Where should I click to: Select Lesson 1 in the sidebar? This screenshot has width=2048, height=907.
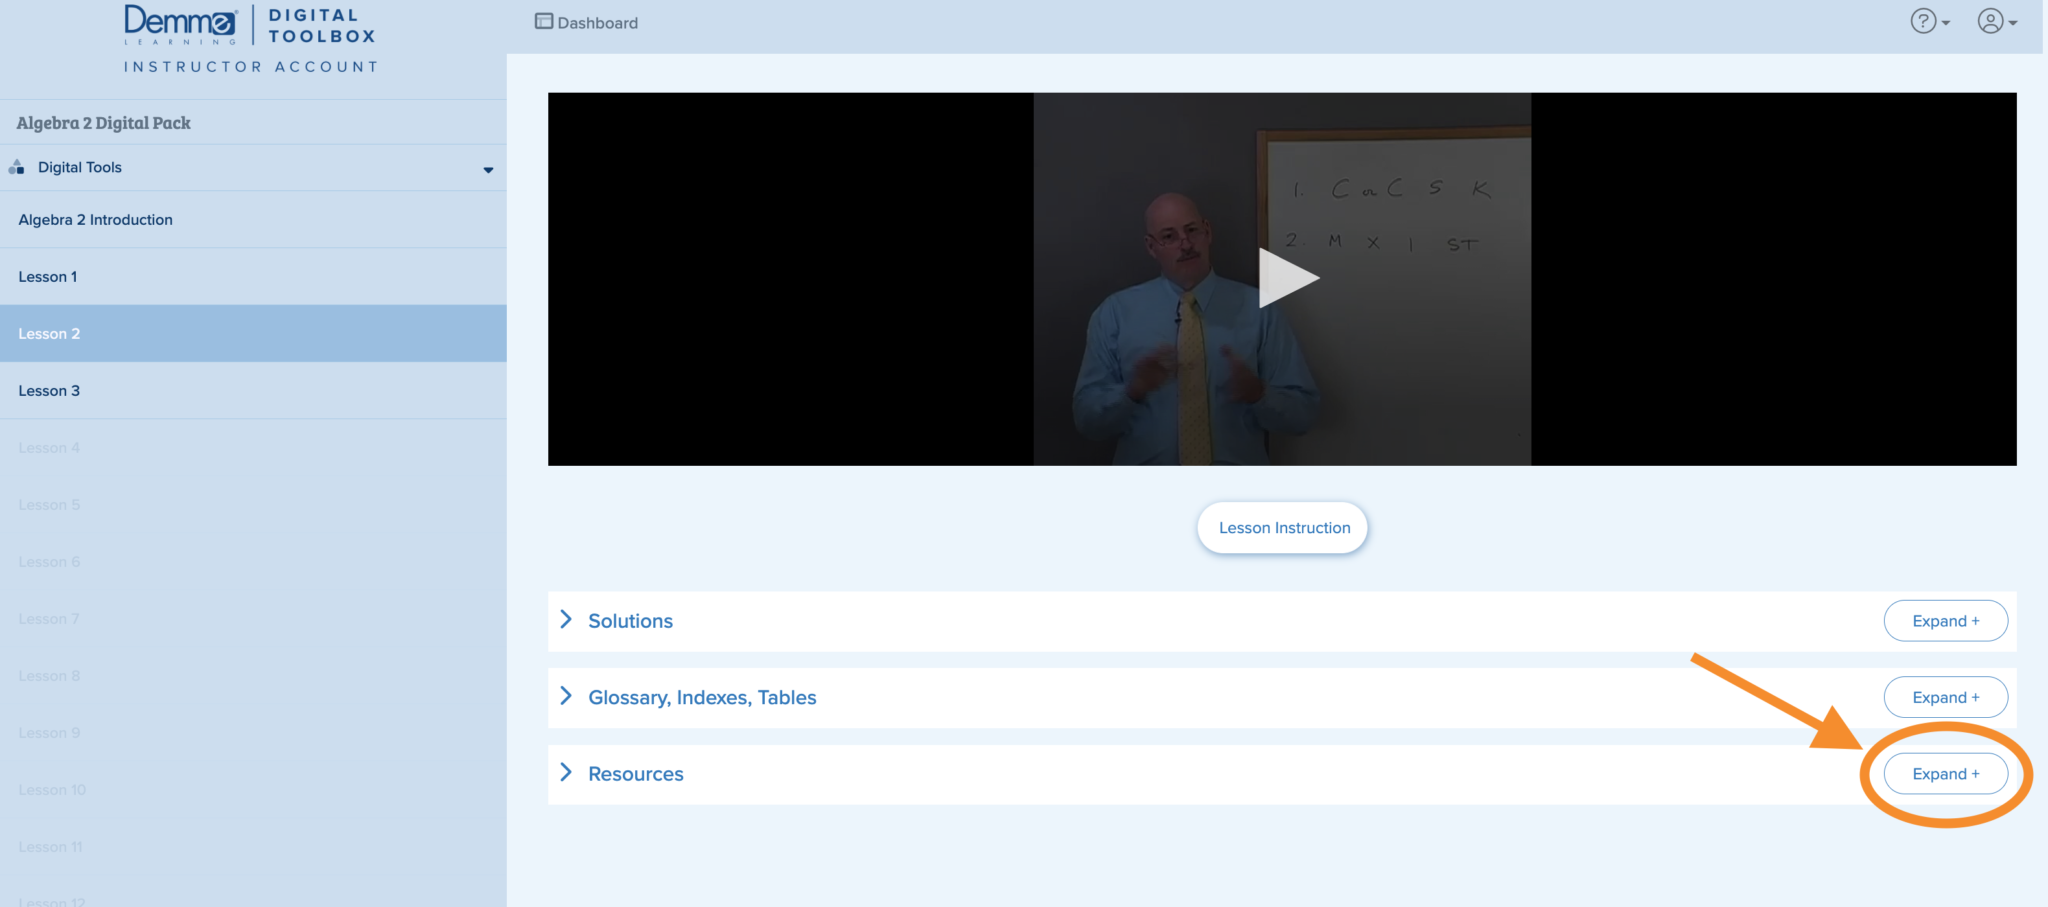(47, 276)
